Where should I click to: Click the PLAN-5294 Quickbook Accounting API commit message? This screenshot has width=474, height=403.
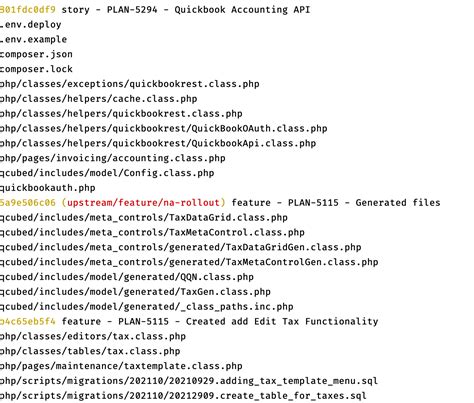186,10
